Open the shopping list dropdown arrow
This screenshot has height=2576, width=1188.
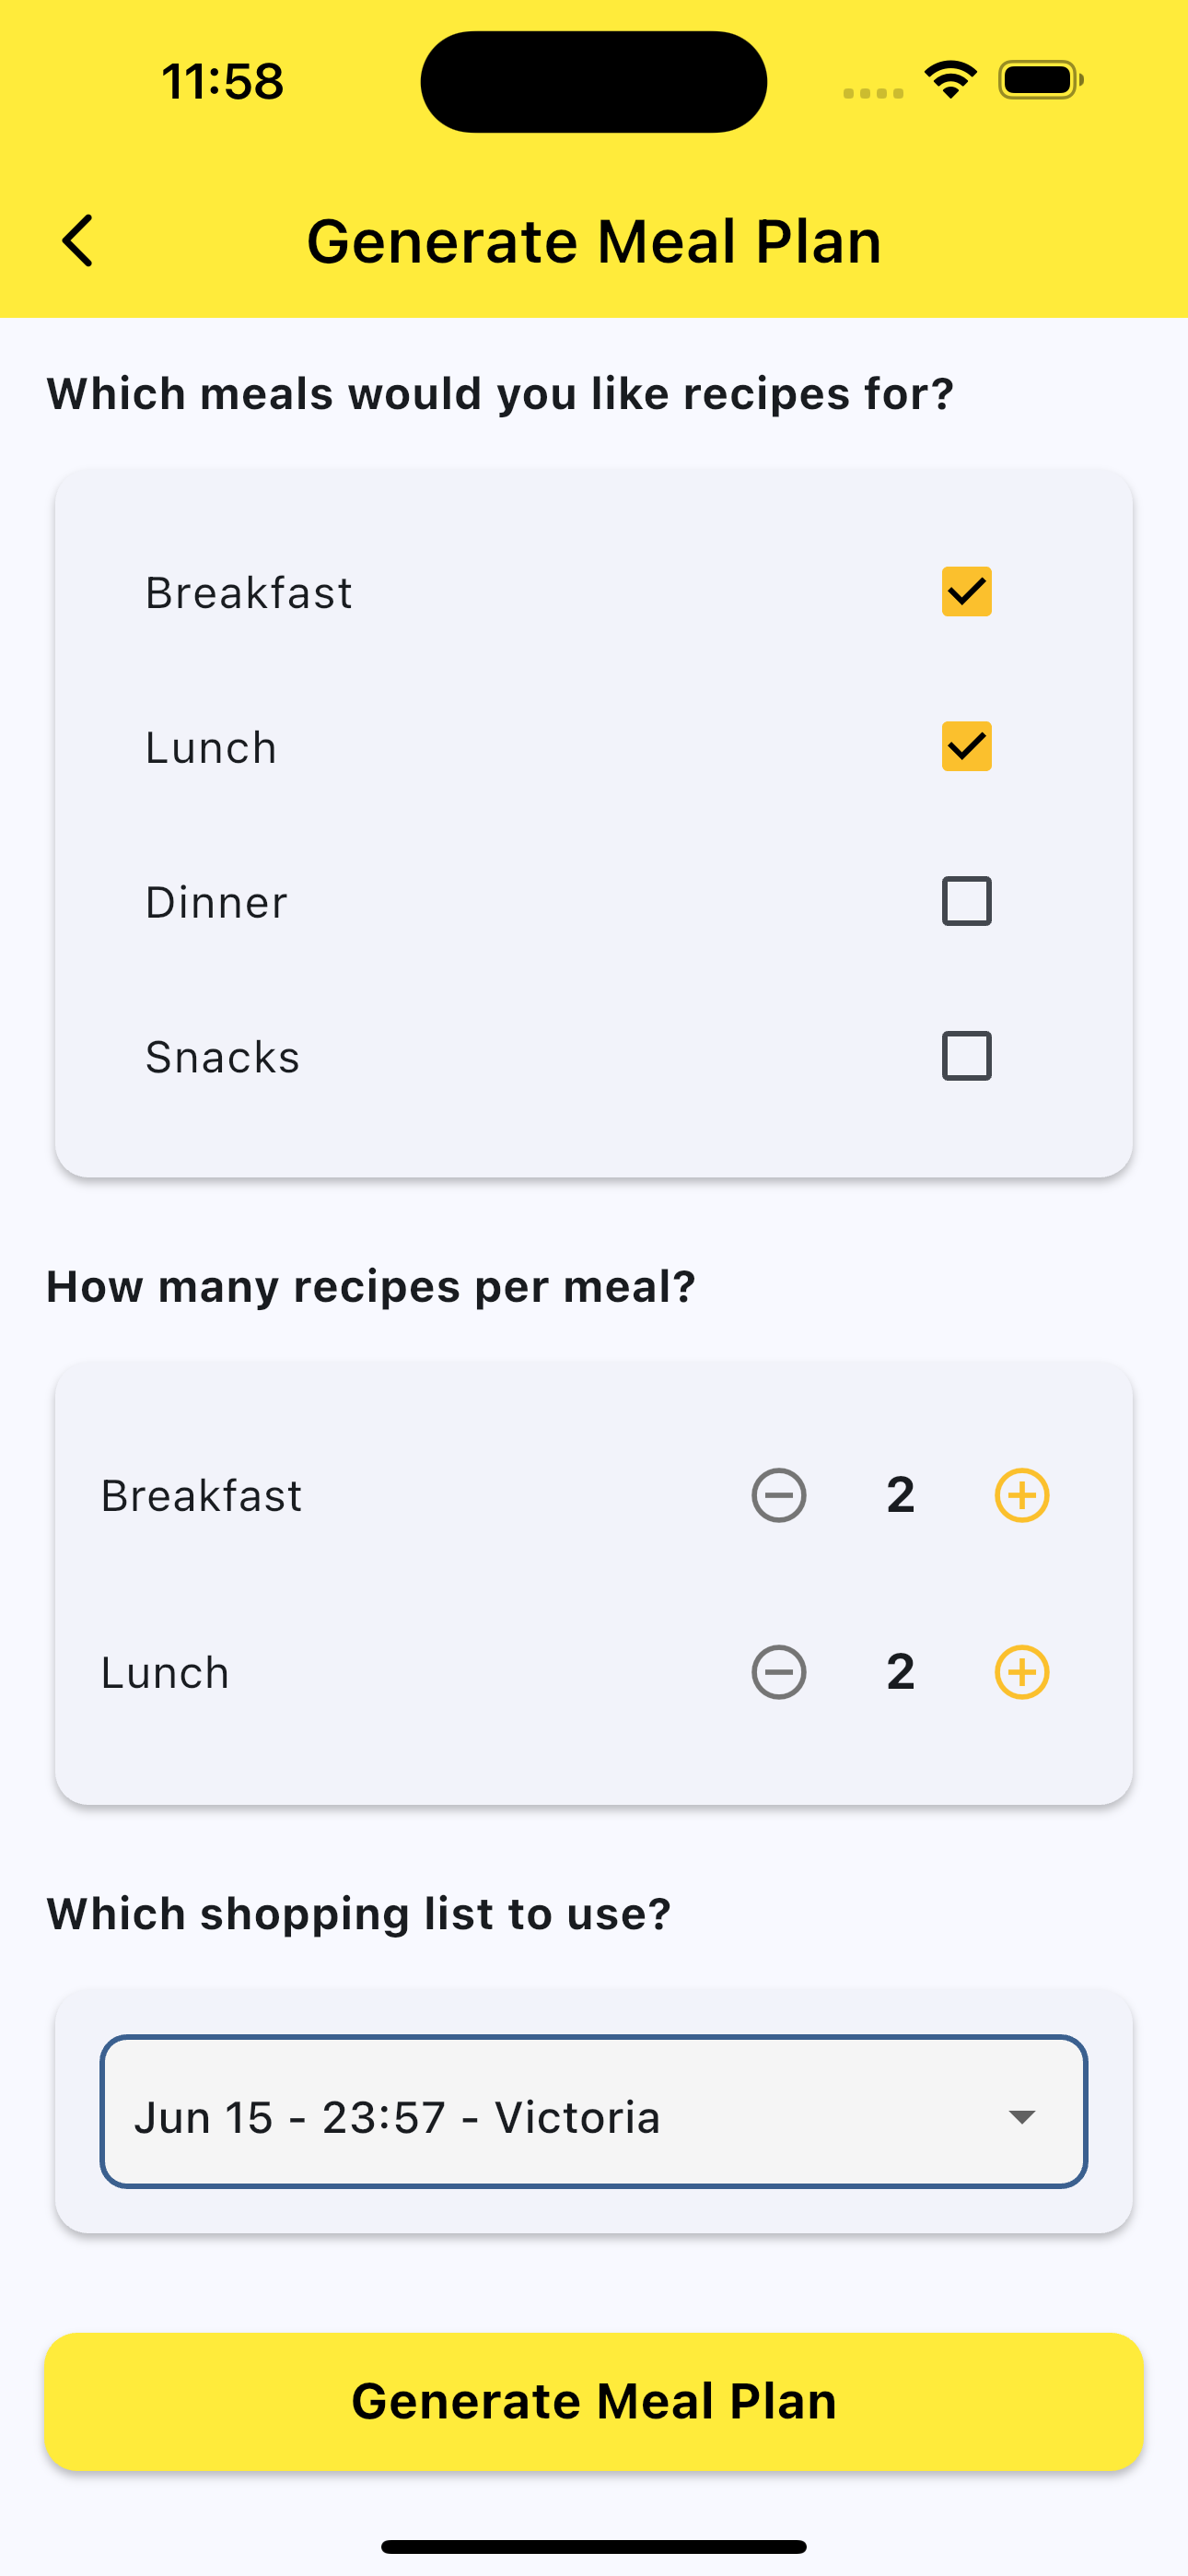[1022, 2117]
